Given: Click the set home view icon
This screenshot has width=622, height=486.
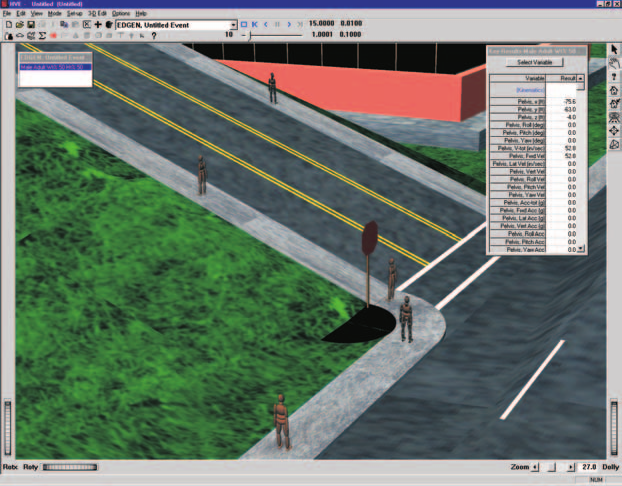Looking at the screenshot, I should (x=614, y=104).
